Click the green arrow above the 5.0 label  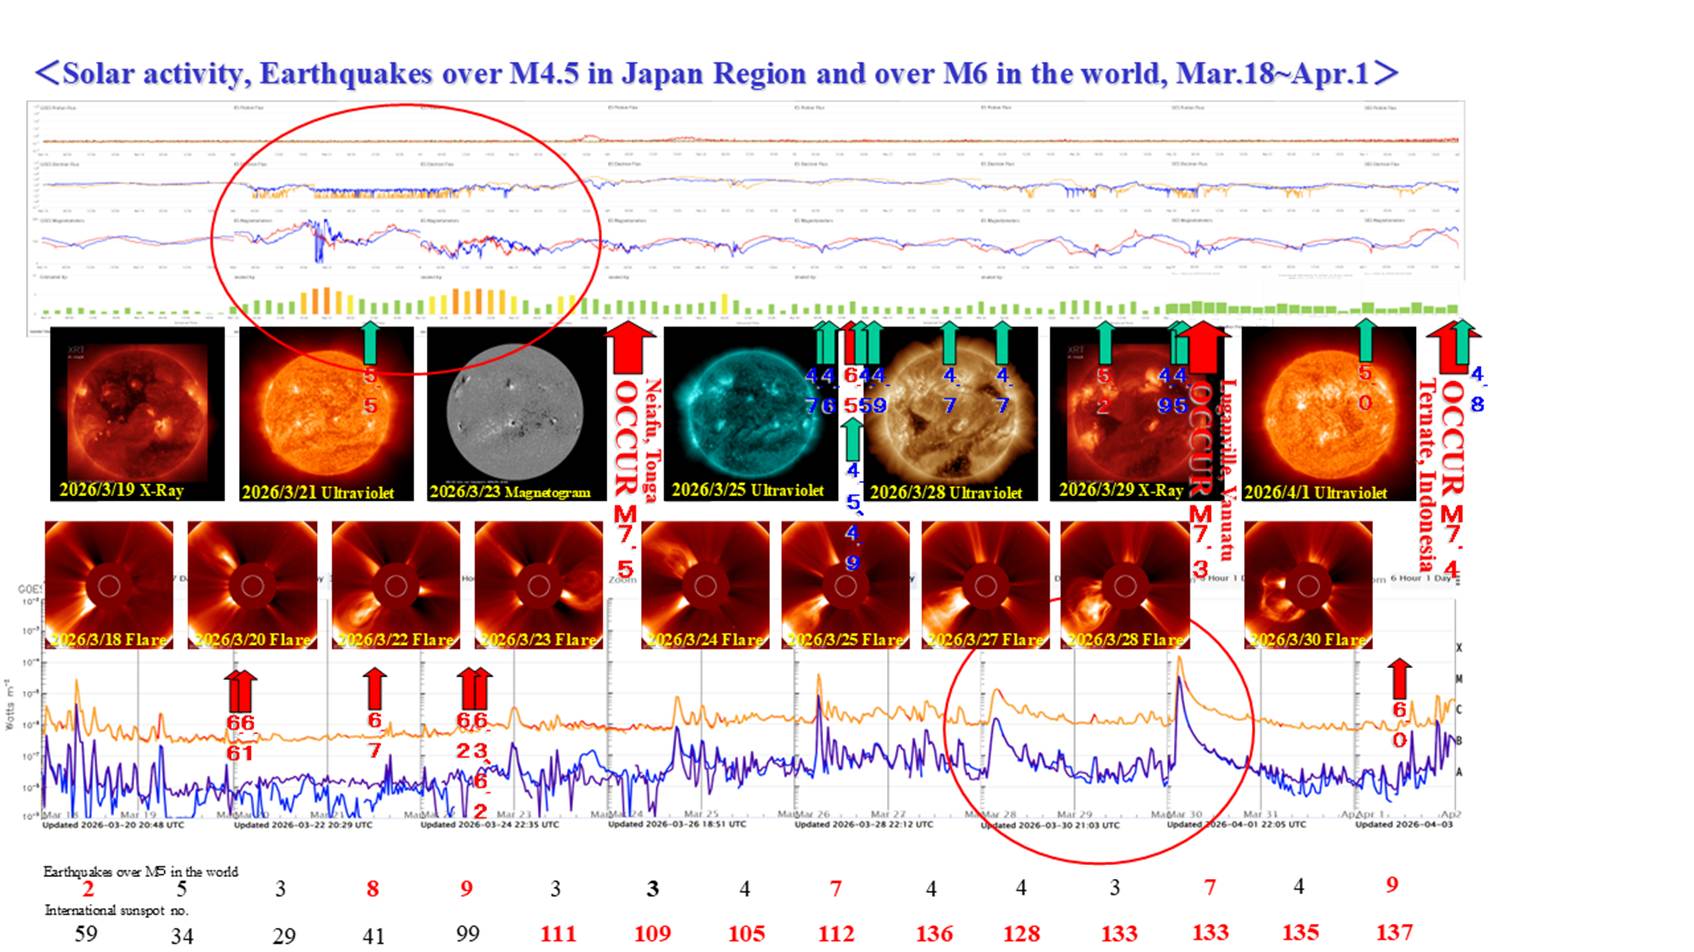click(1365, 340)
